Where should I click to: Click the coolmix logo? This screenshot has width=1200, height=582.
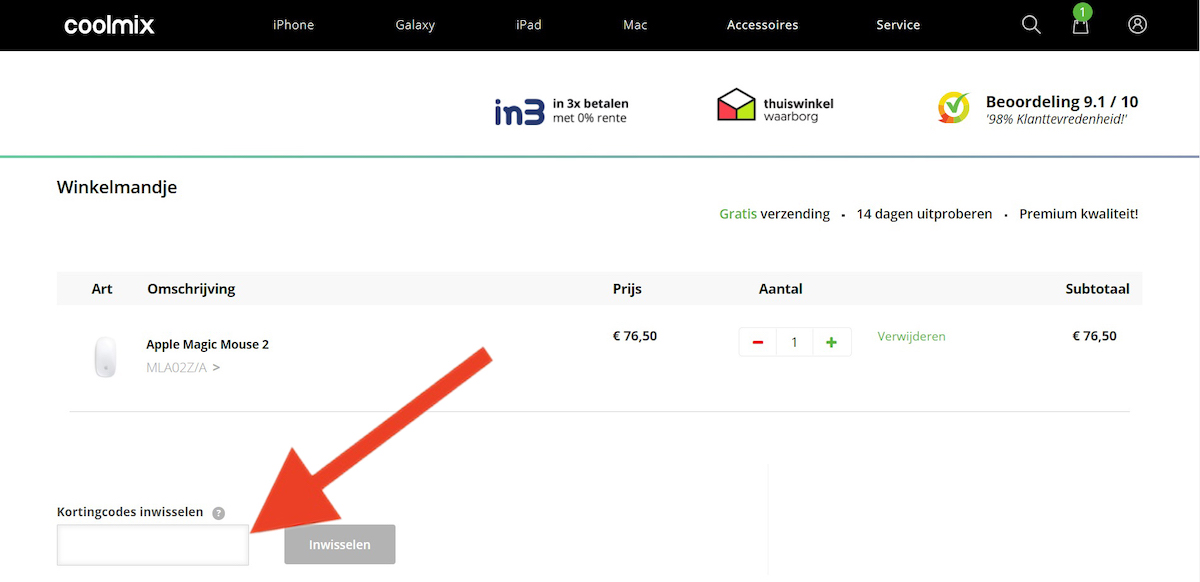pos(109,25)
